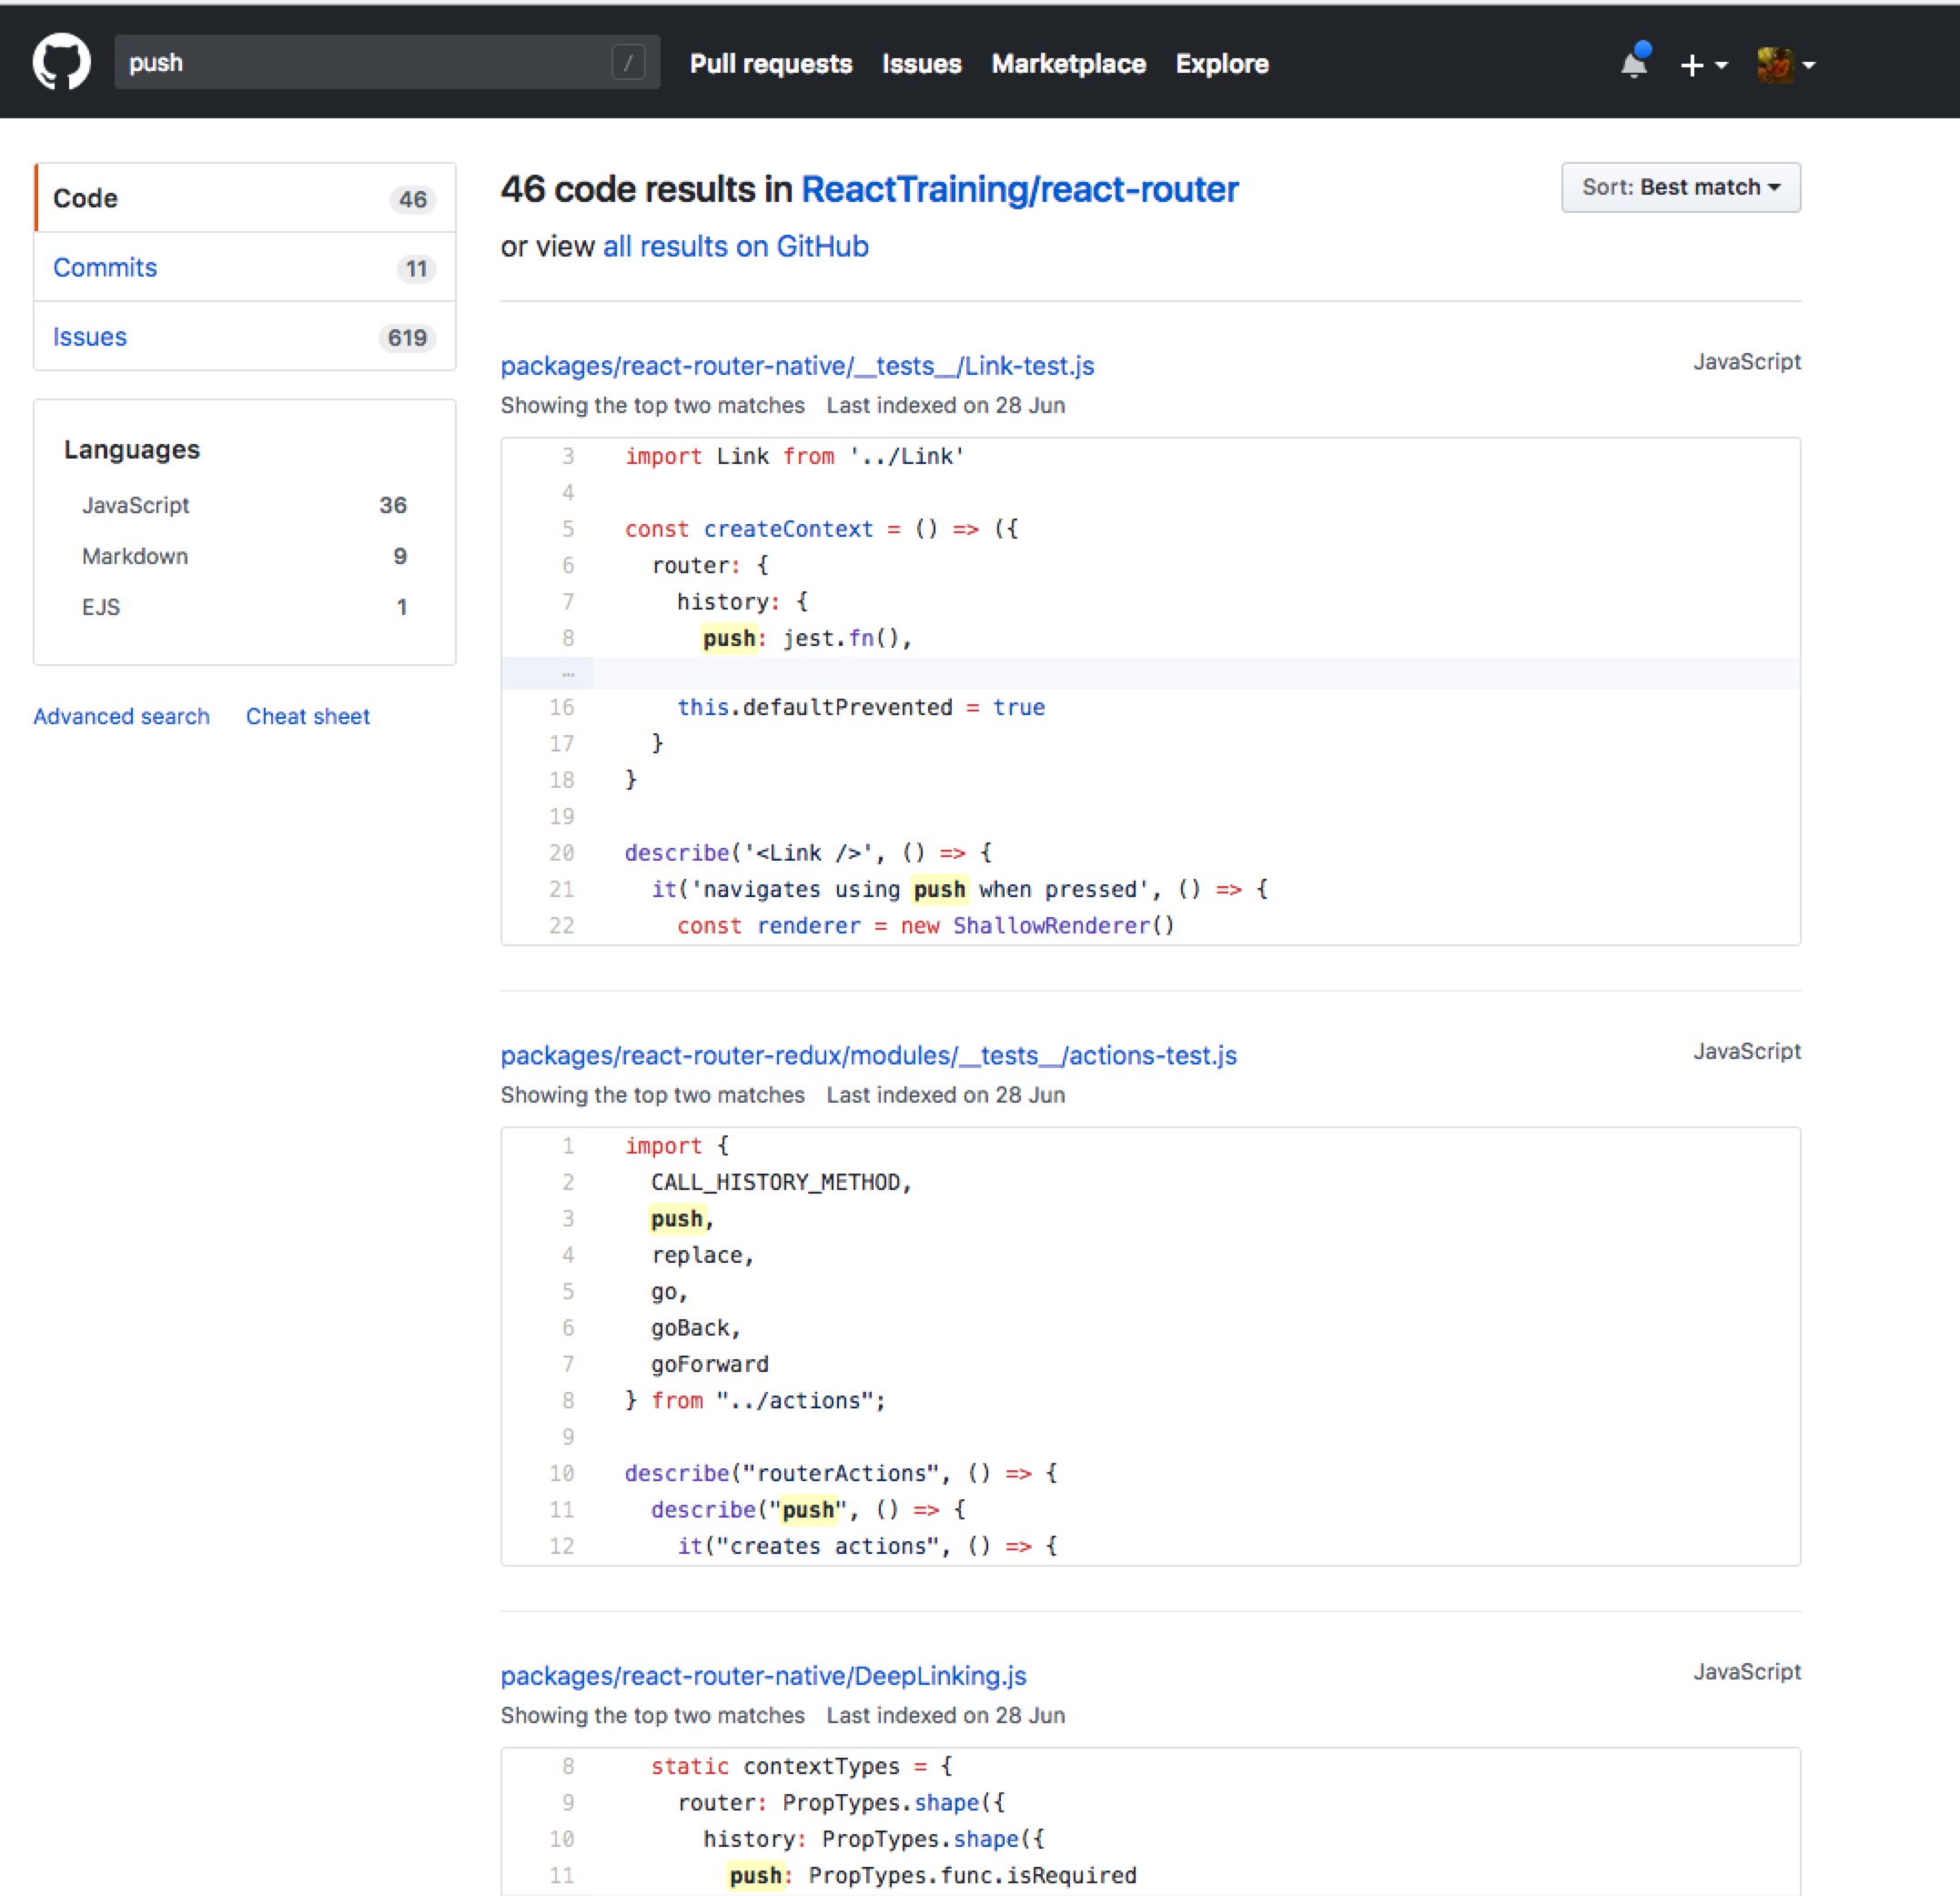Click the notifications bell icon
Viewport: 1960px width, 1896px height.
[x=1634, y=62]
